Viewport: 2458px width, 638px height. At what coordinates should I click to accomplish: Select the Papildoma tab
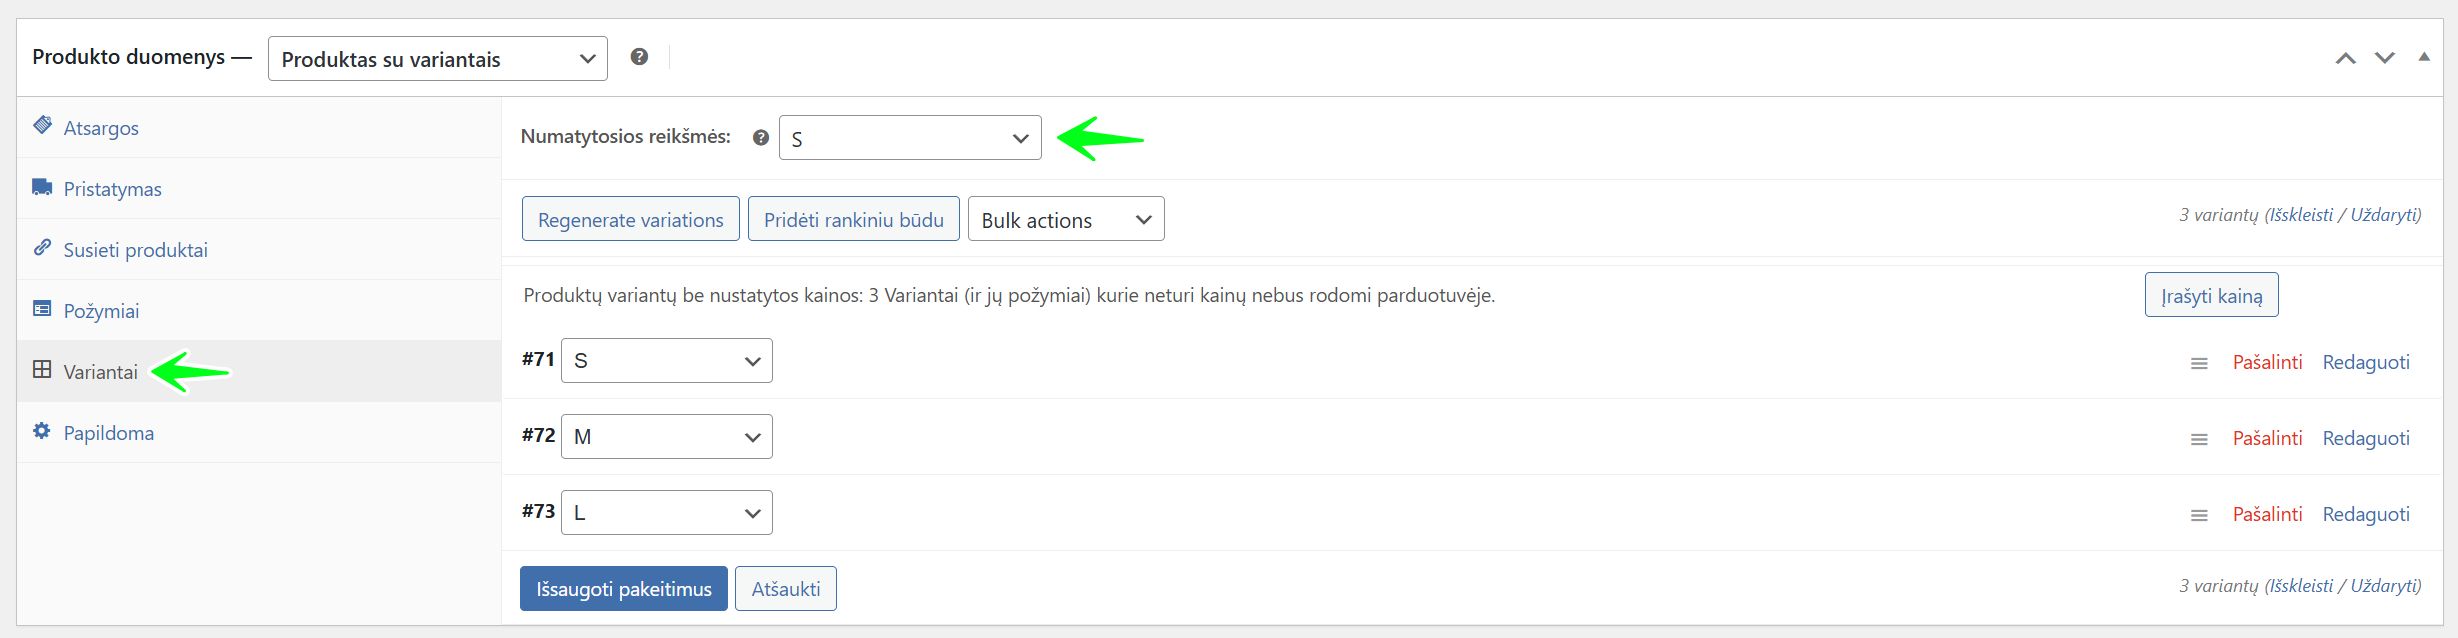pyautogui.click(x=108, y=433)
